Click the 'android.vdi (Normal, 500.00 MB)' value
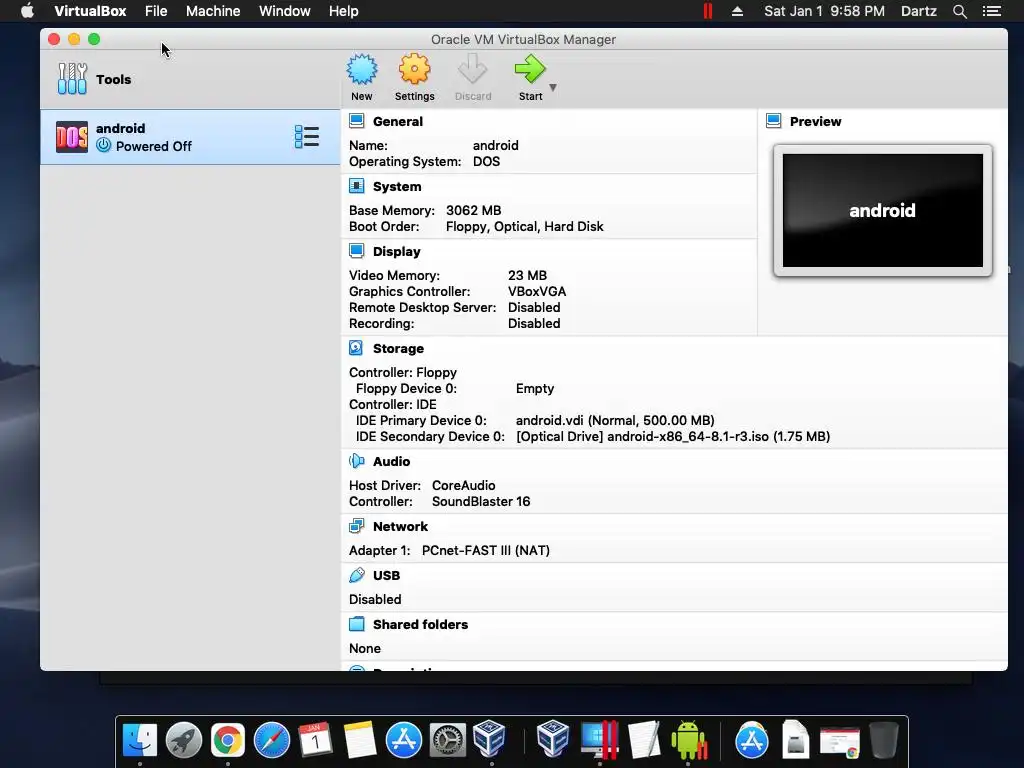The width and height of the screenshot is (1024, 768). (x=615, y=421)
